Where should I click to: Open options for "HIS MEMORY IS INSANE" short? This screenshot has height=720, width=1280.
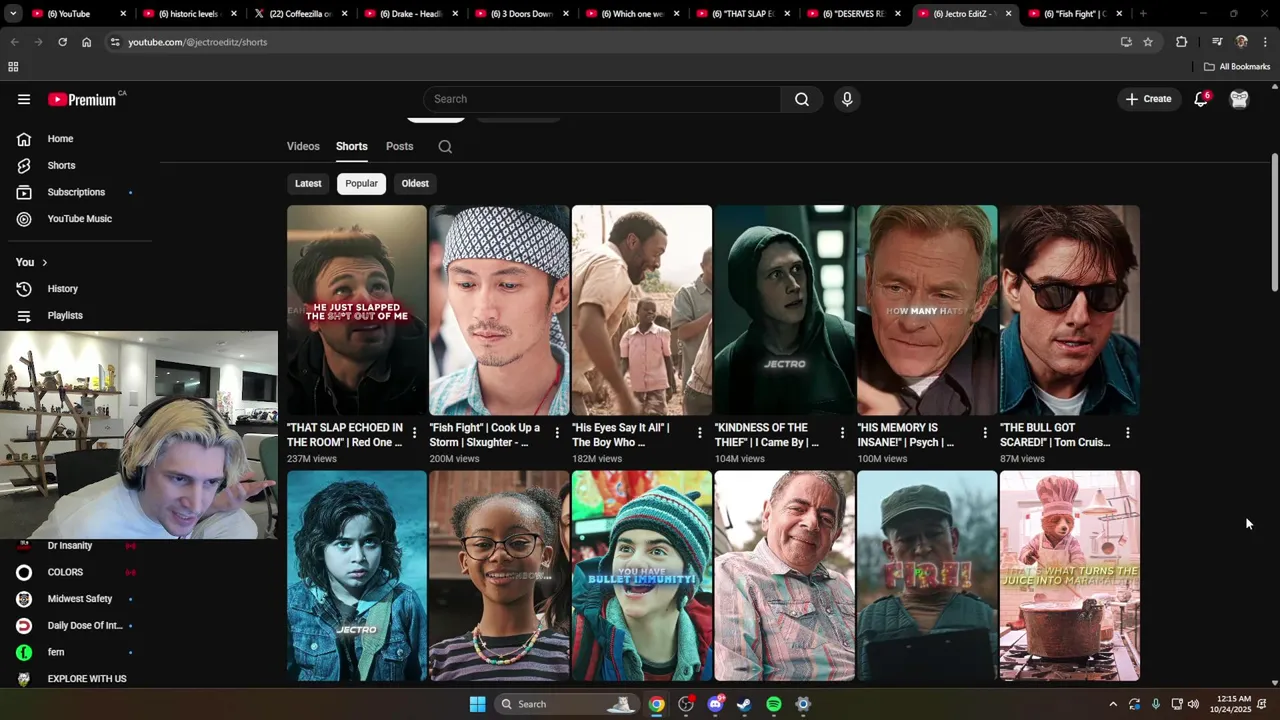click(985, 433)
